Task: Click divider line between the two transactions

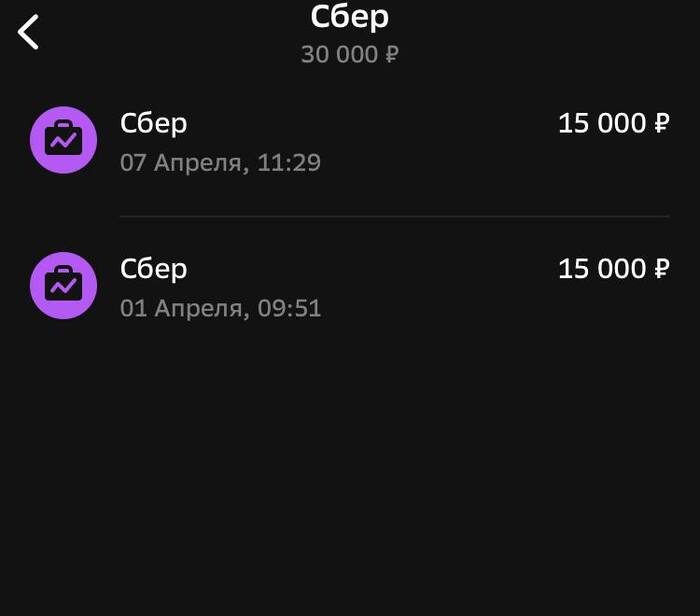Action: click(x=395, y=216)
